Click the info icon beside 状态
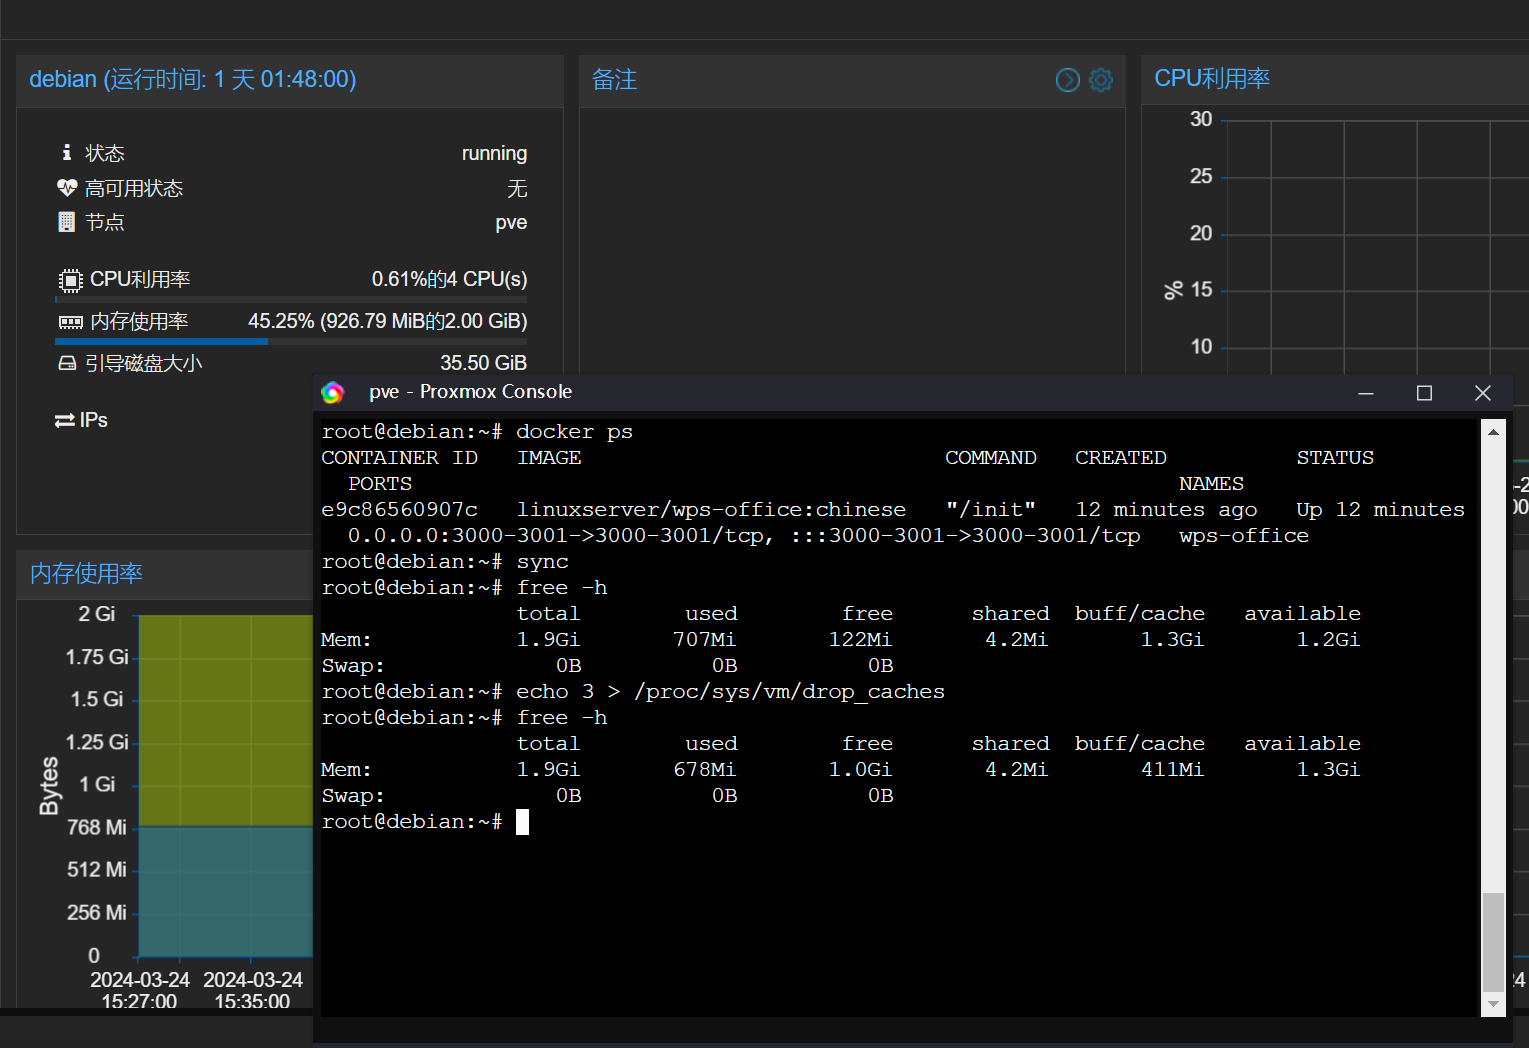1529x1048 pixels. (x=67, y=152)
